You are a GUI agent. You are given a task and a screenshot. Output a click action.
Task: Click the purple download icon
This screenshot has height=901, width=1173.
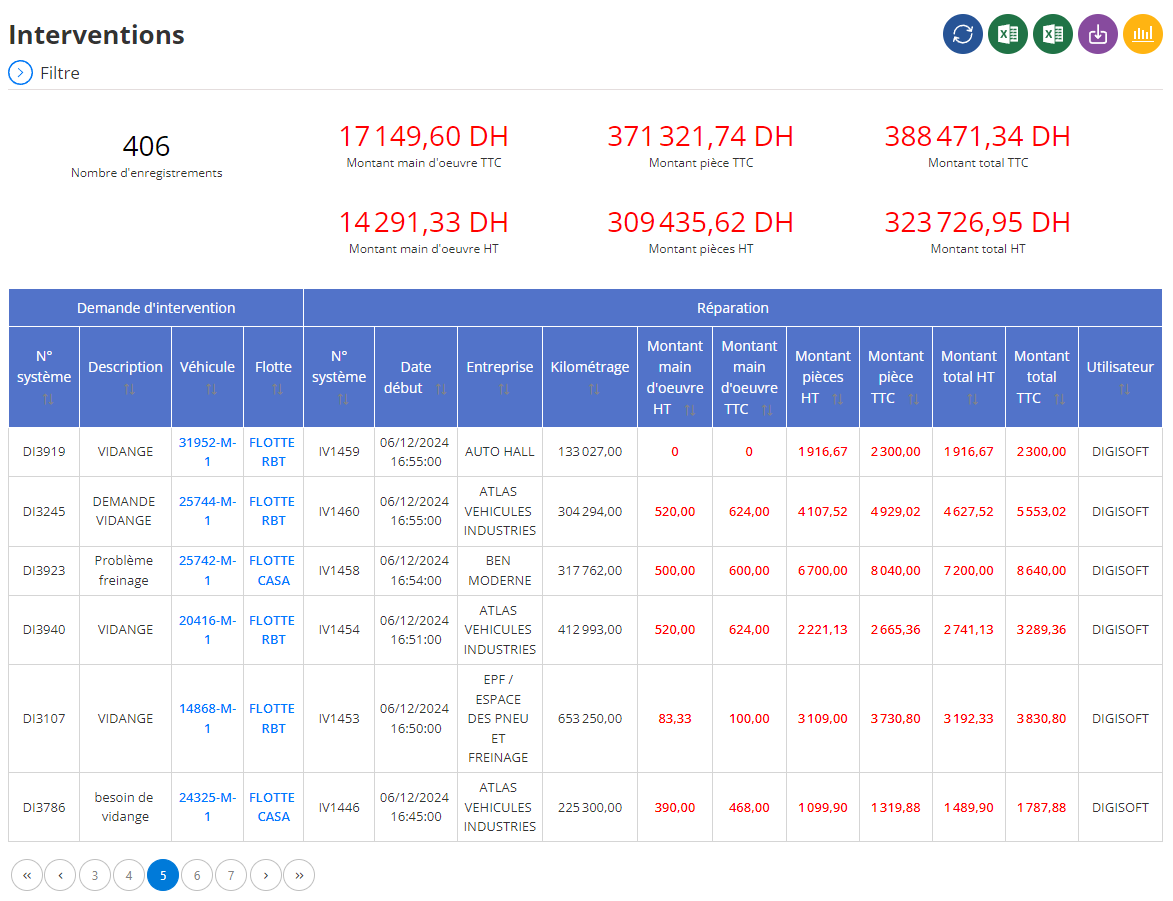point(1097,34)
